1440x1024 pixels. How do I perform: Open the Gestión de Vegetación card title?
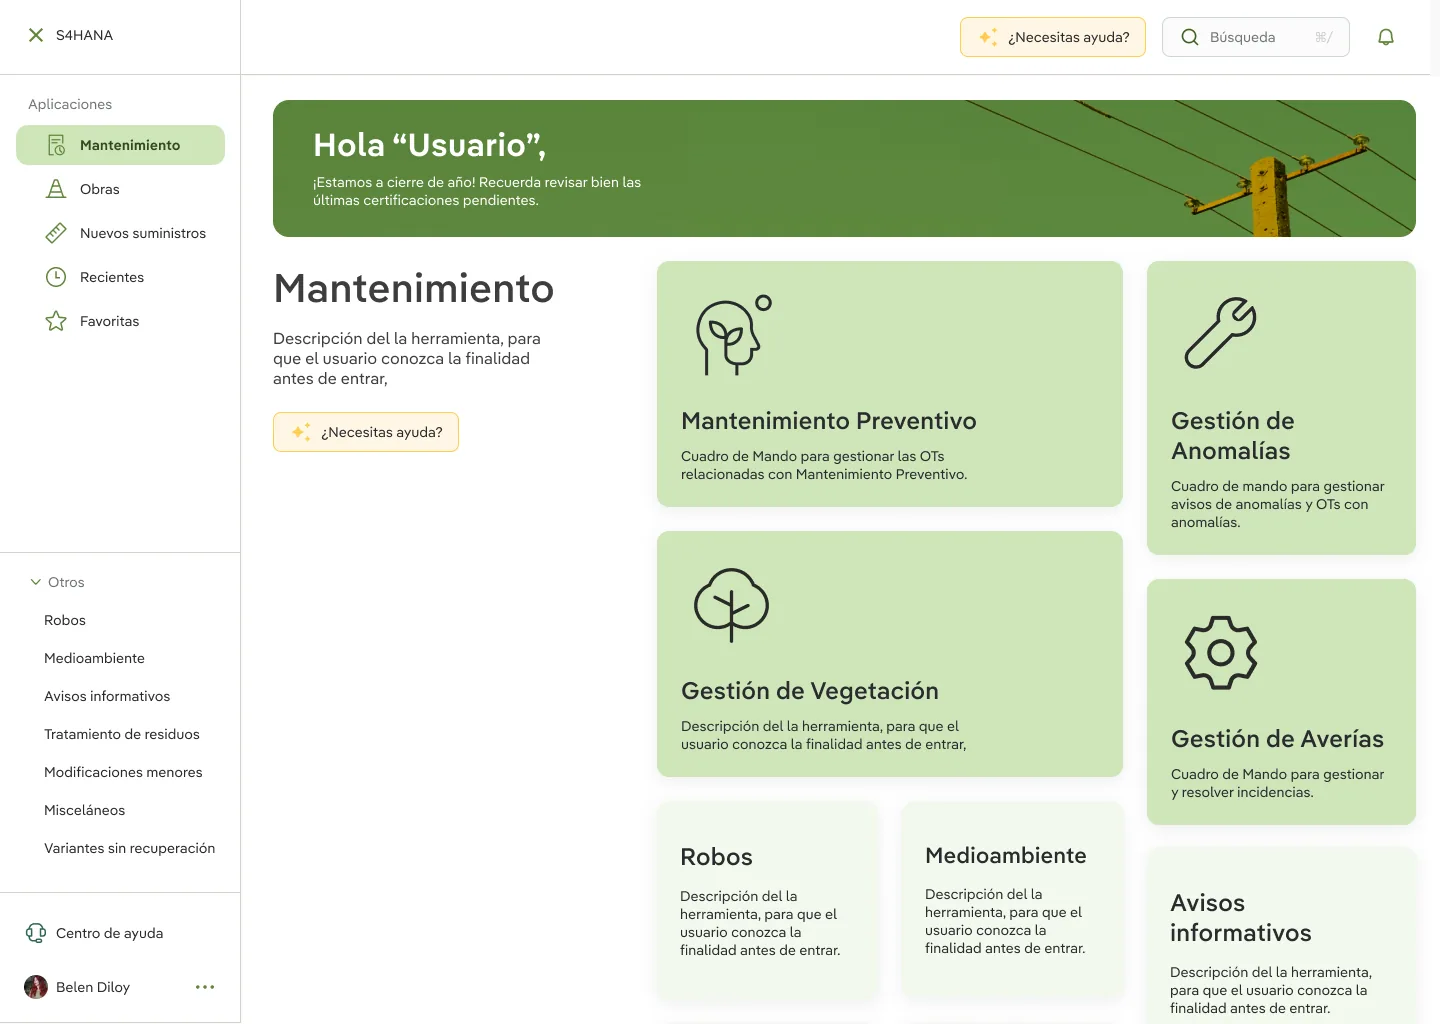tap(810, 691)
